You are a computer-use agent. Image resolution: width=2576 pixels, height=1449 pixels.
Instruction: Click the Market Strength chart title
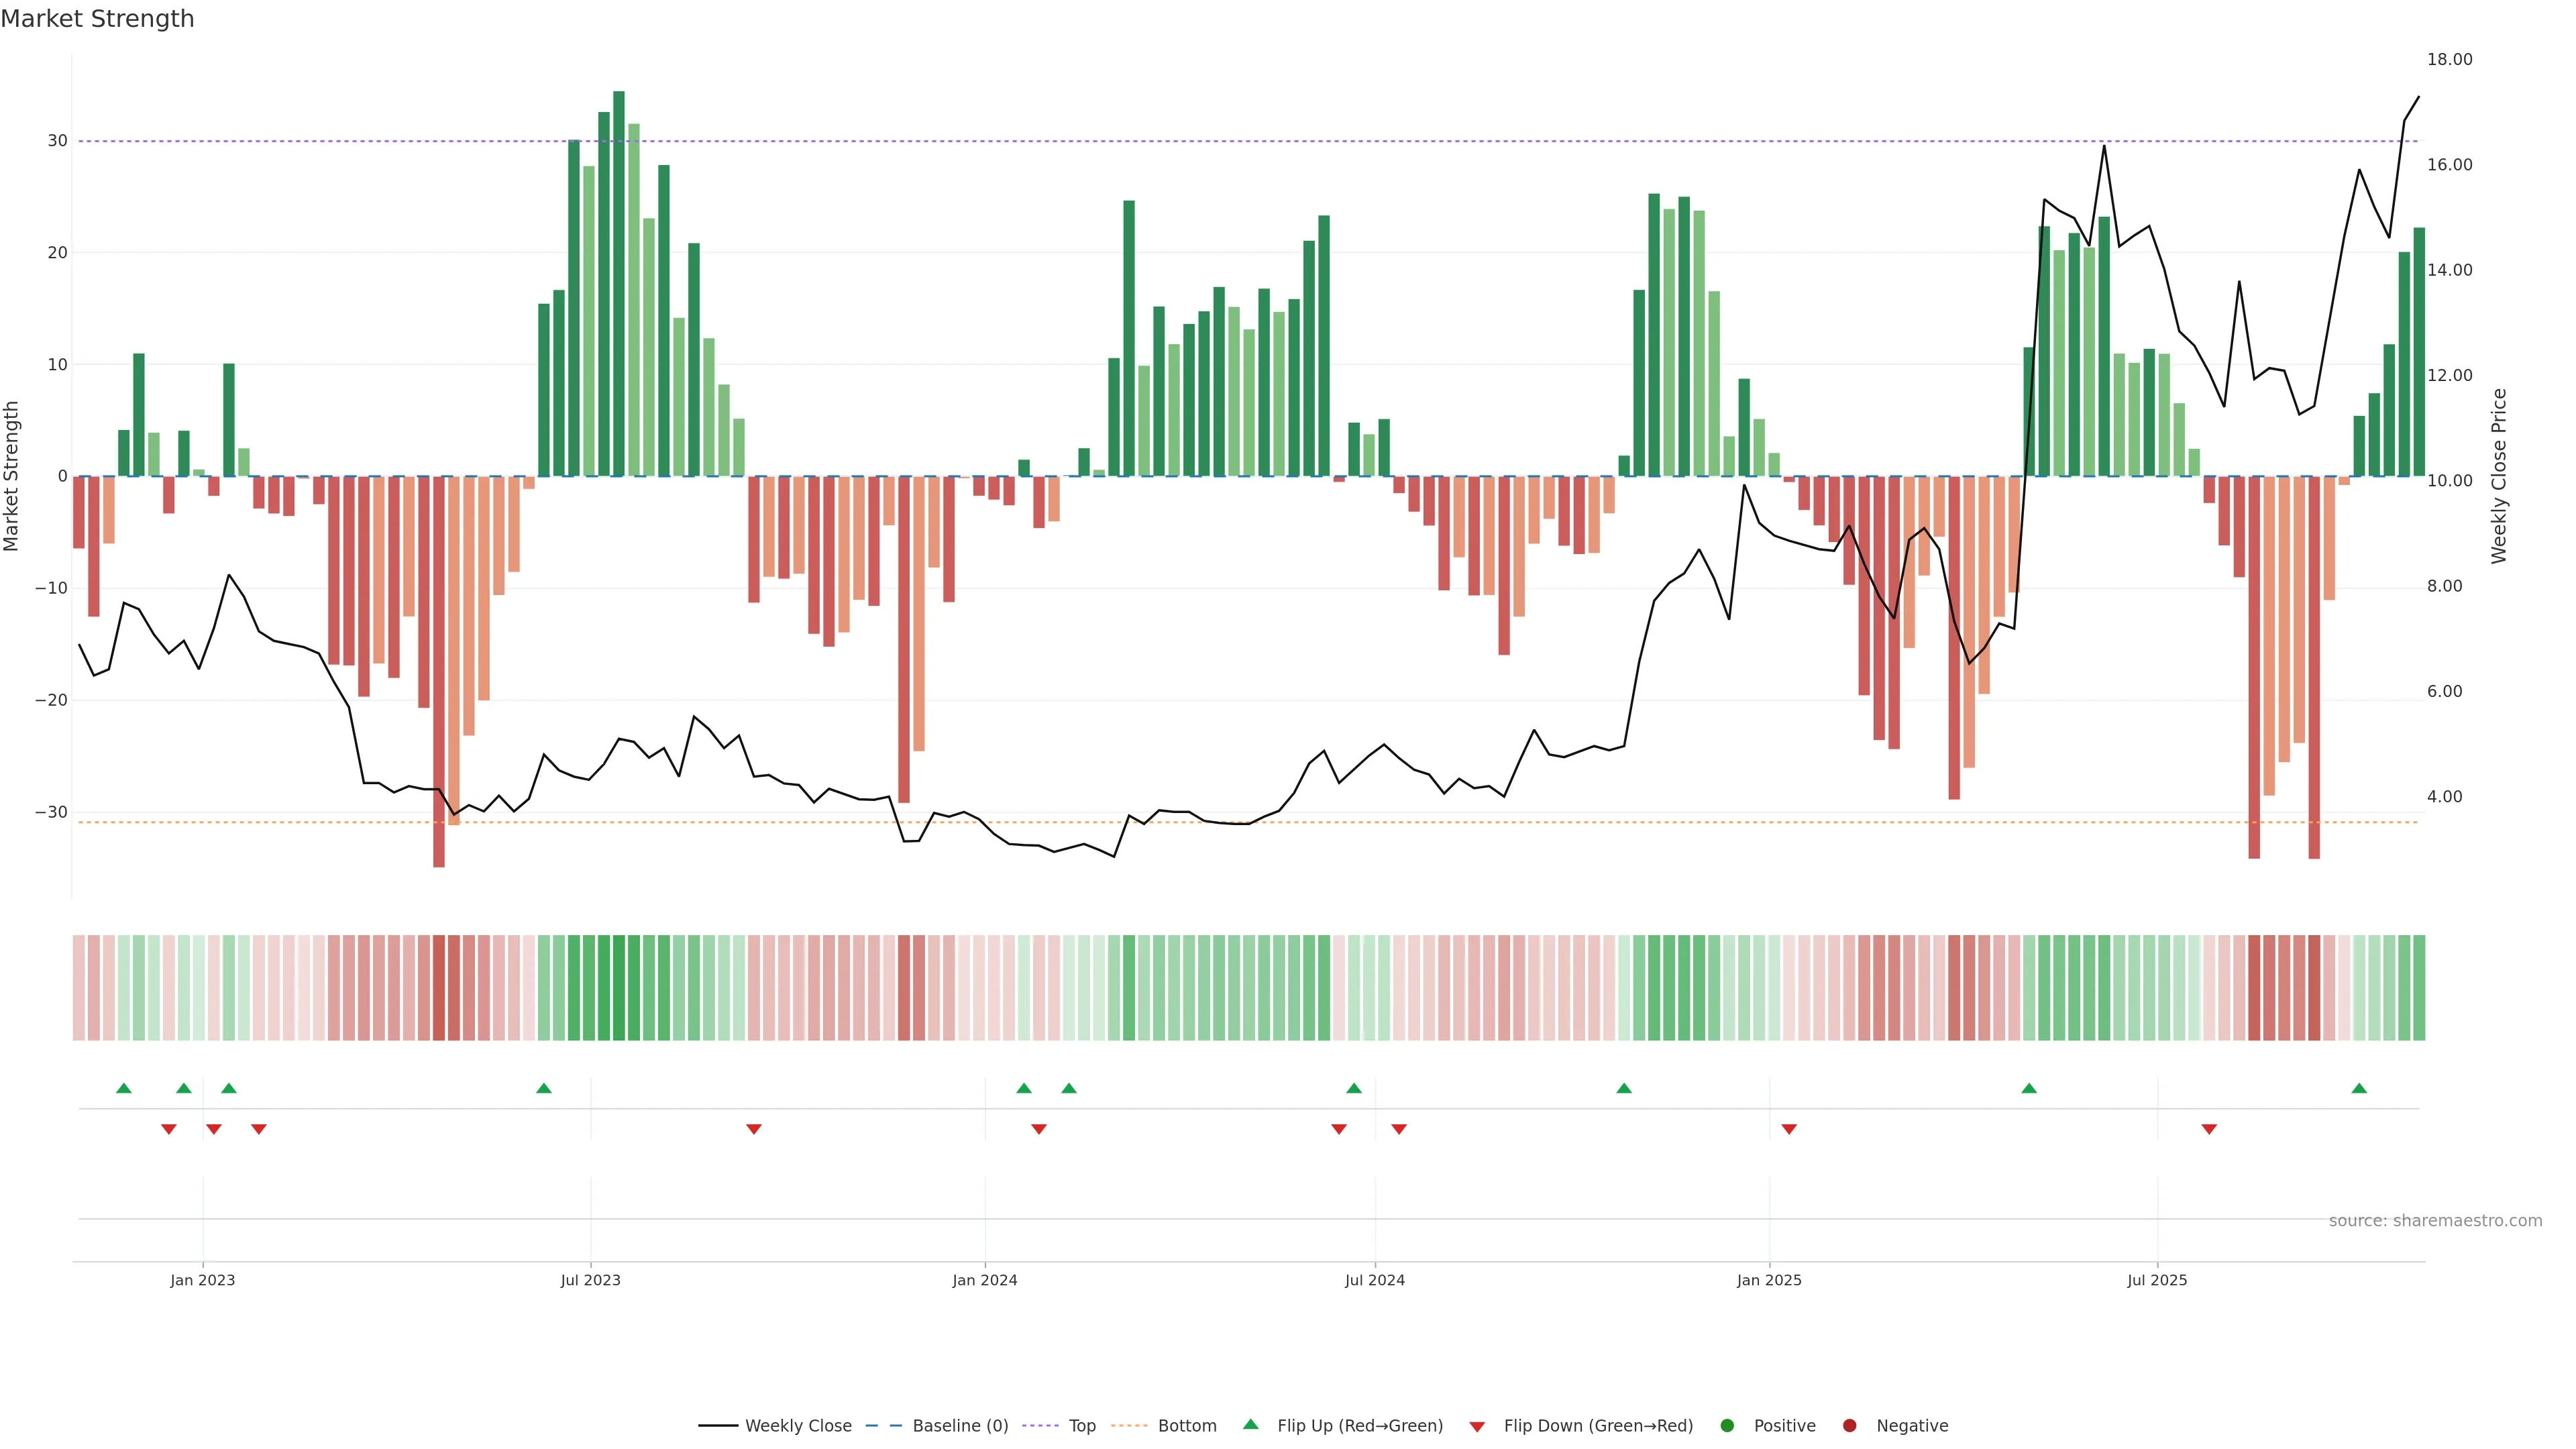coord(97,19)
